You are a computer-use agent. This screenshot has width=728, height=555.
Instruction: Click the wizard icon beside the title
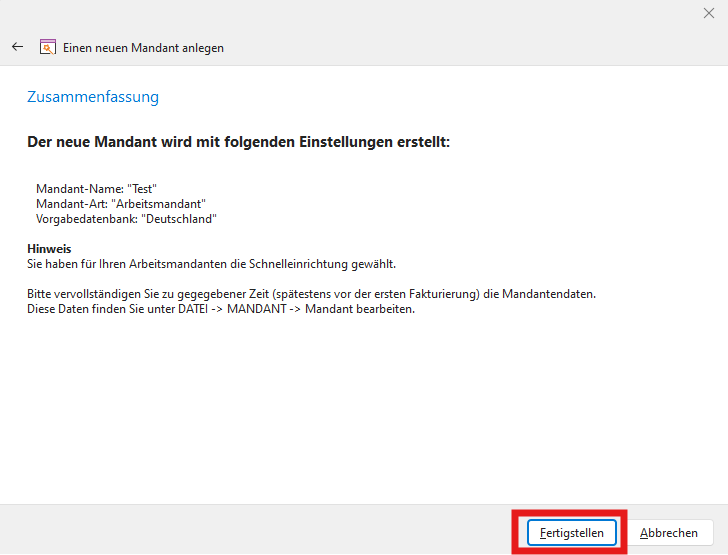click(47, 47)
